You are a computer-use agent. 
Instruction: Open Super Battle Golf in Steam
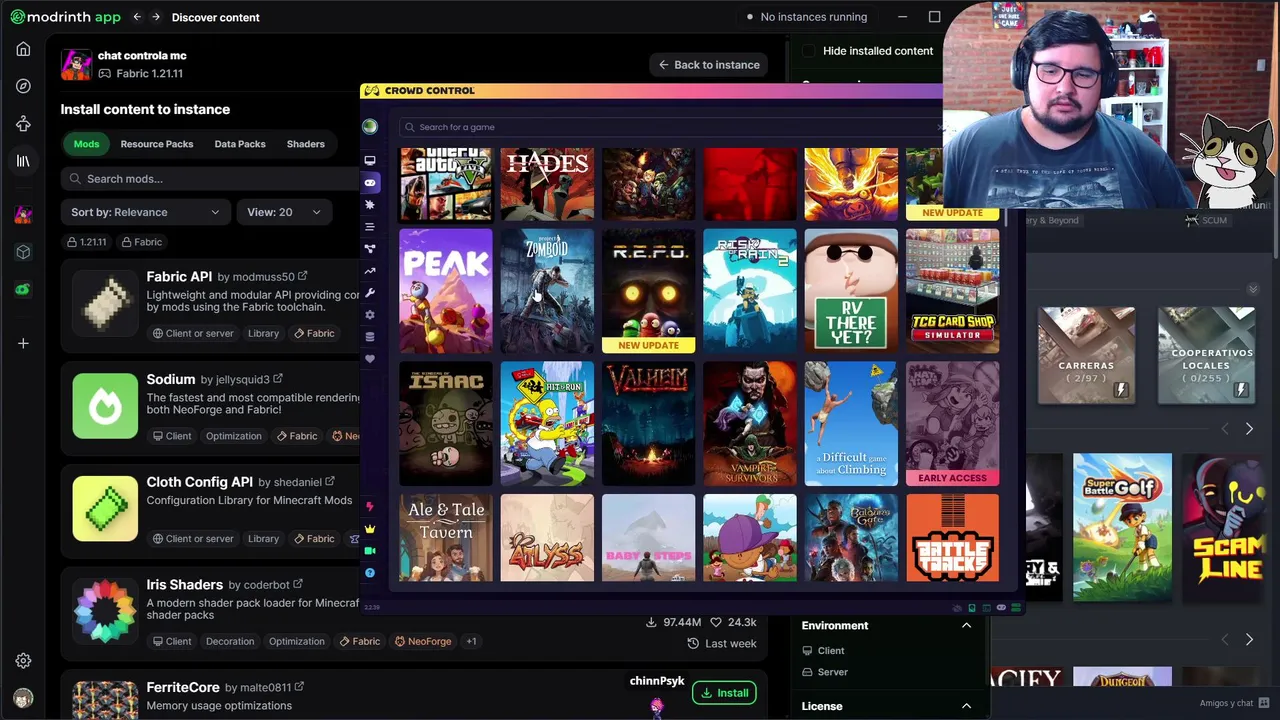(1122, 527)
